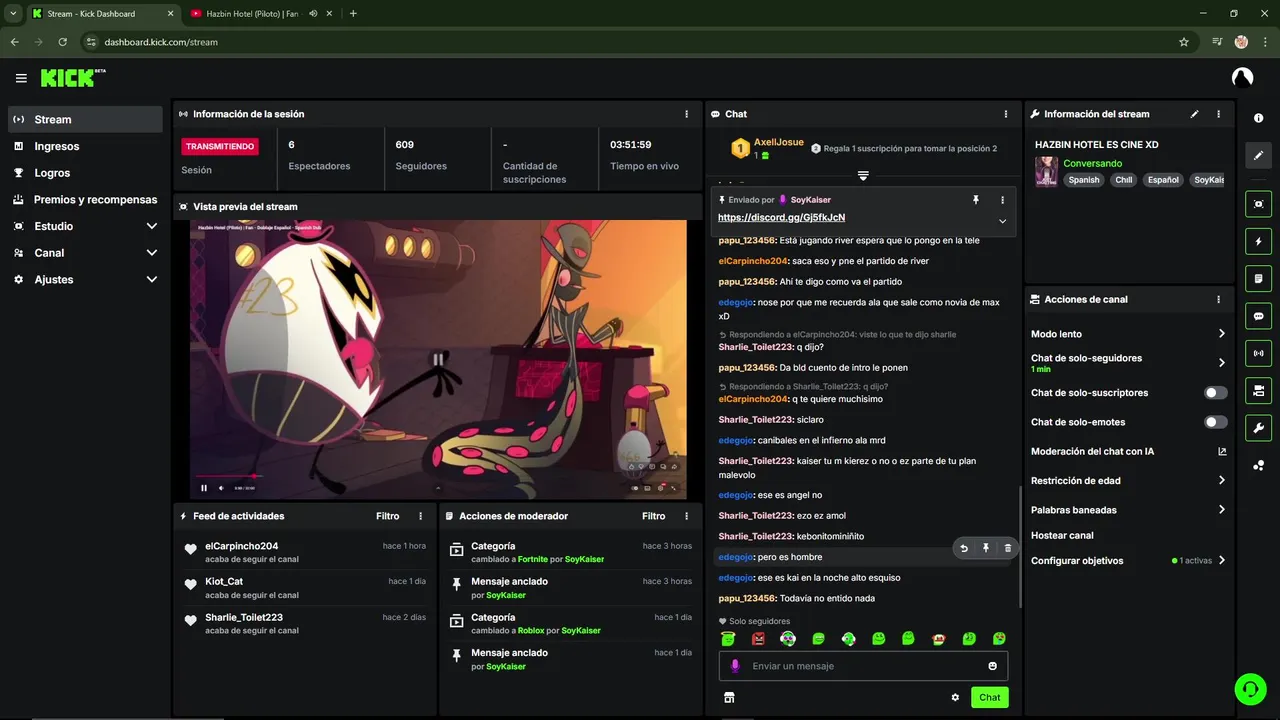Open the shop icon below chat input
This screenshot has height=720, width=1280.
[x=729, y=697]
